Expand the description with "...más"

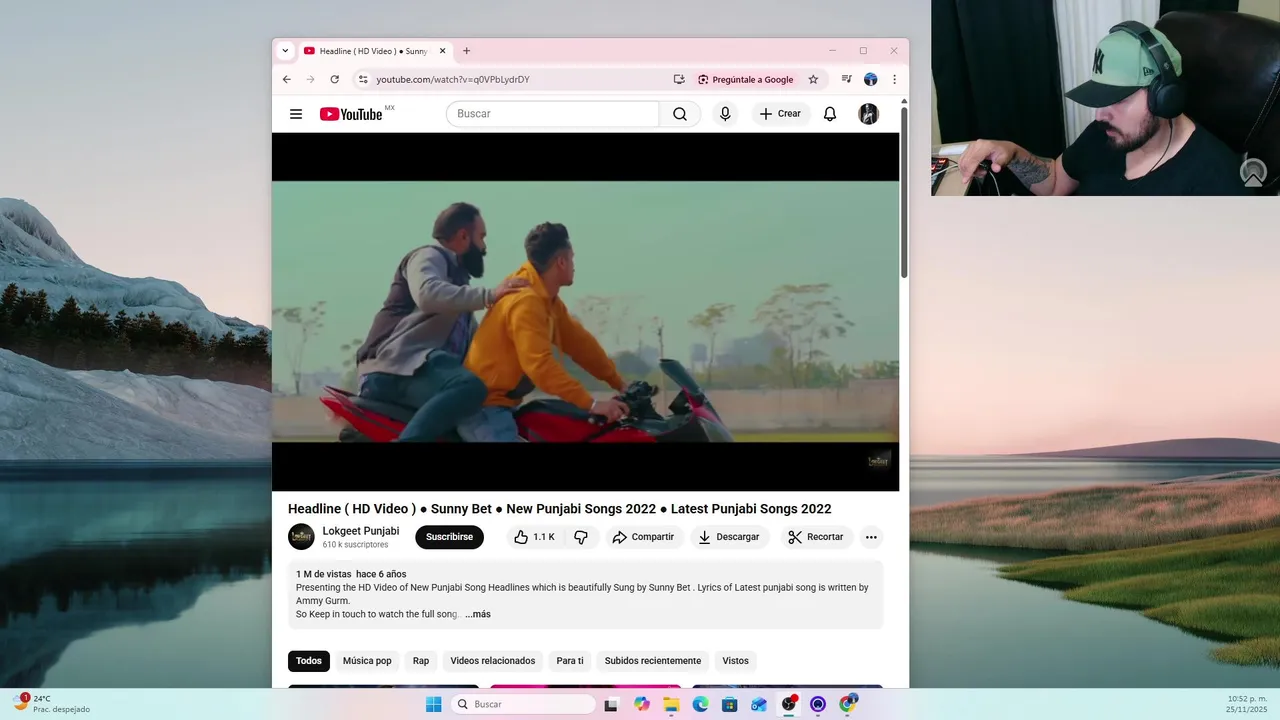(x=478, y=614)
